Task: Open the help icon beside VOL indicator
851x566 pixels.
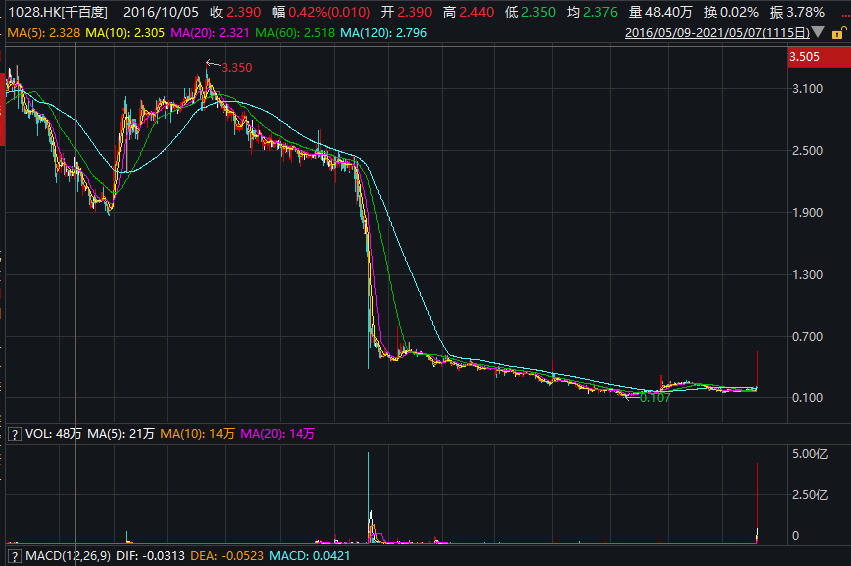Action: tap(14, 434)
